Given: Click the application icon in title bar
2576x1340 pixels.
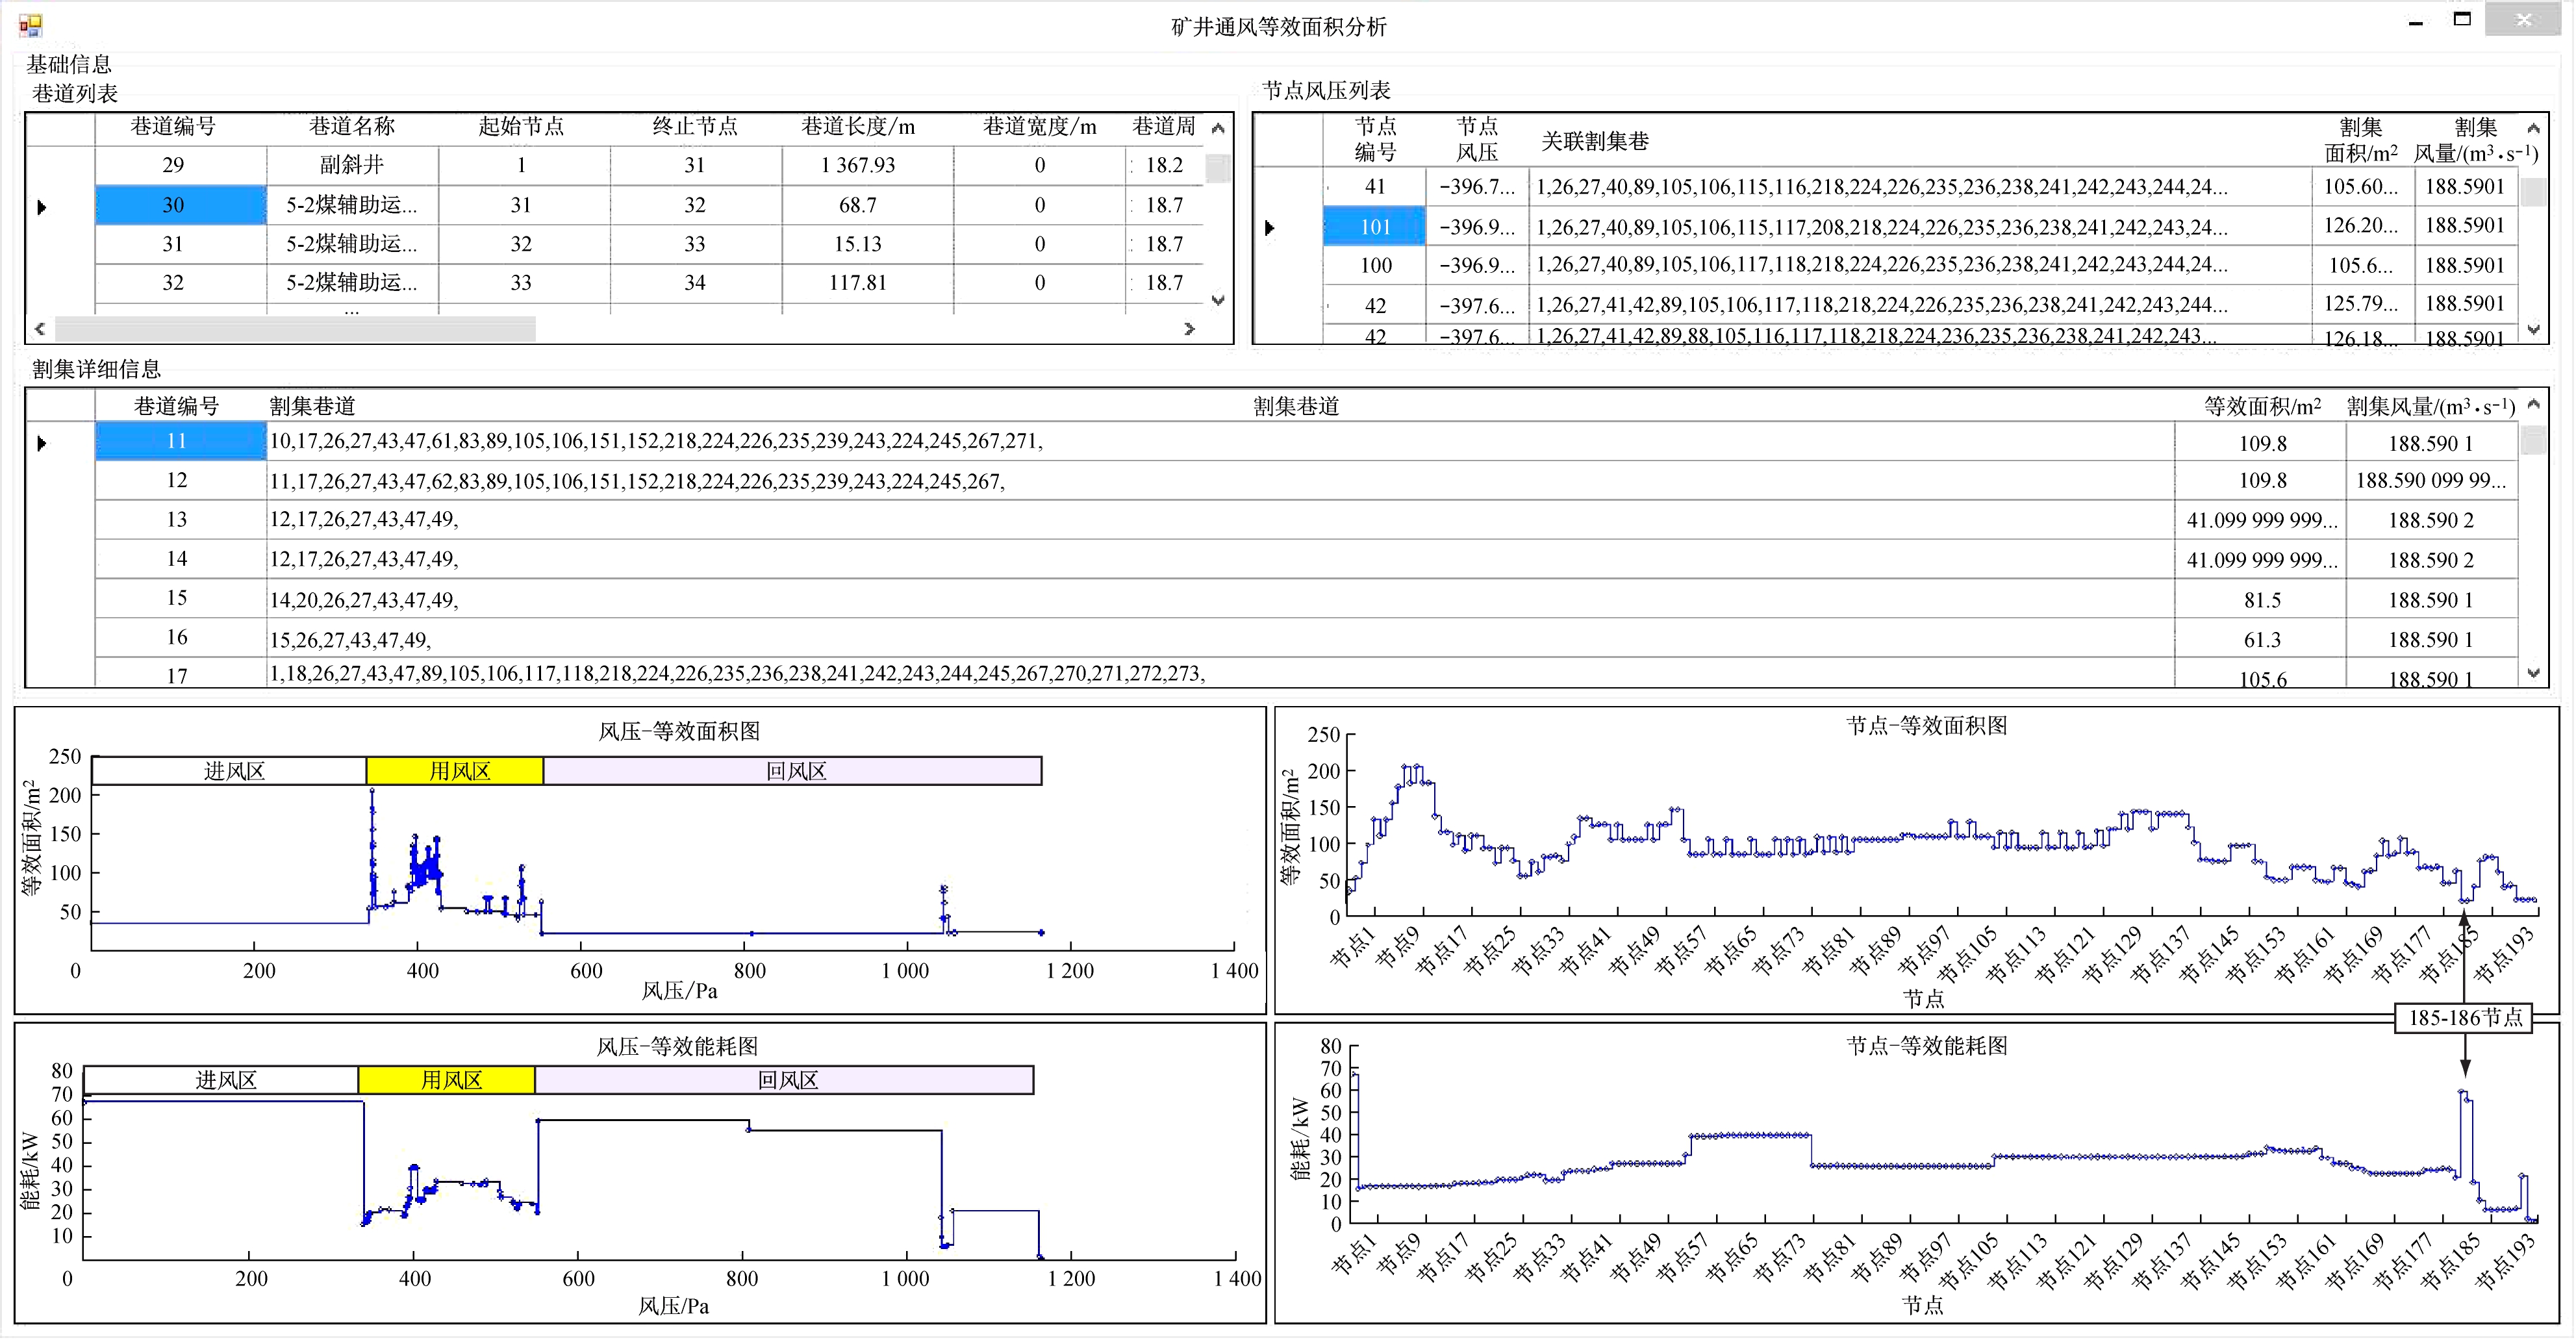Looking at the screenshot, I should pyautogui.click(x=30, y=25).
